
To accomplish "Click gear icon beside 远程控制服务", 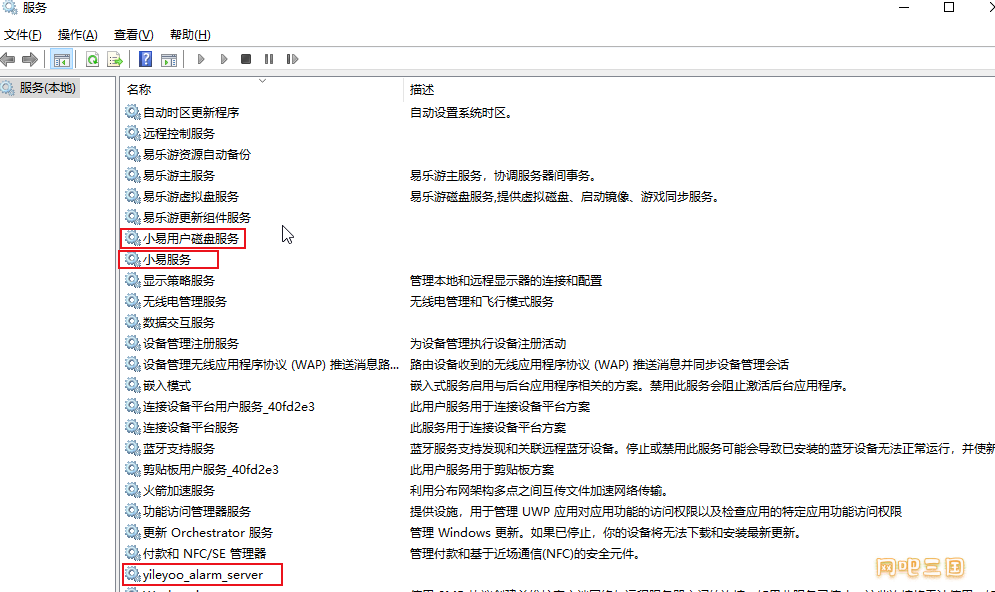I will point(132,133).
